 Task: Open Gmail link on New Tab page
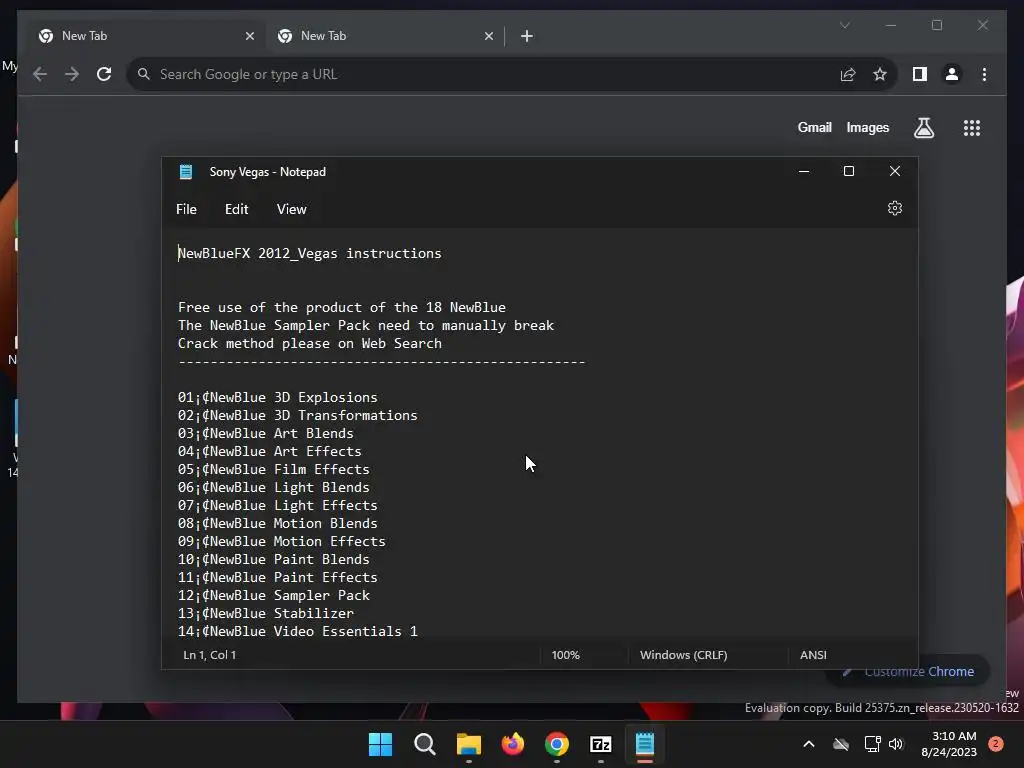814,127
